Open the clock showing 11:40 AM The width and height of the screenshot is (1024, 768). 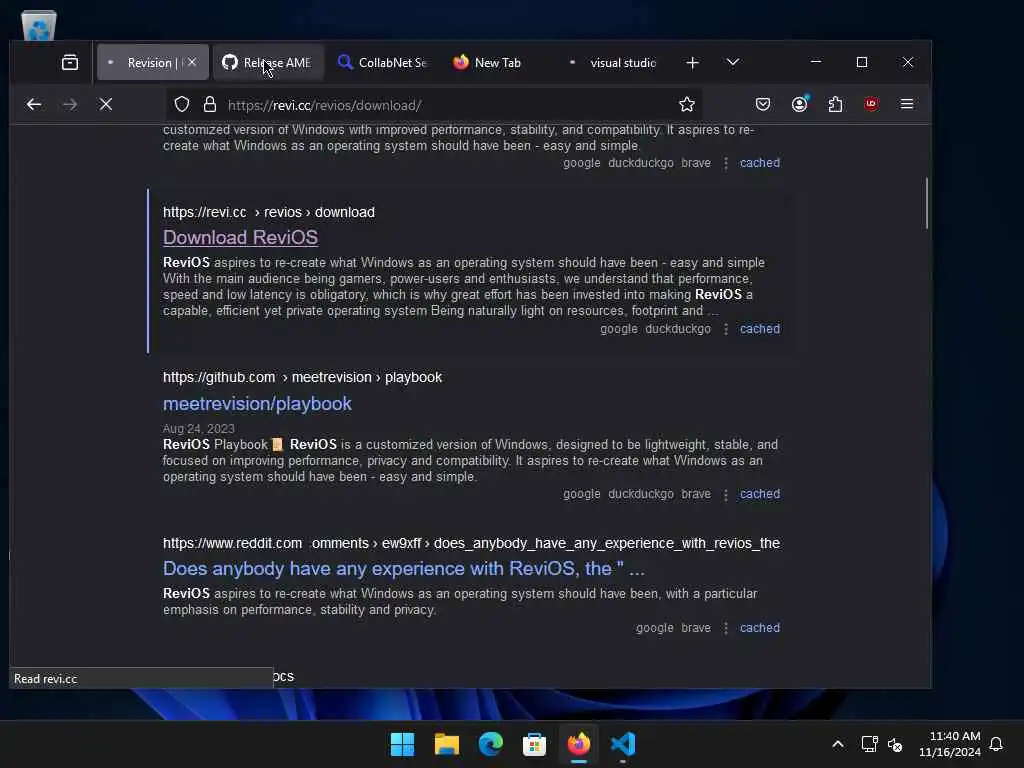950,744
